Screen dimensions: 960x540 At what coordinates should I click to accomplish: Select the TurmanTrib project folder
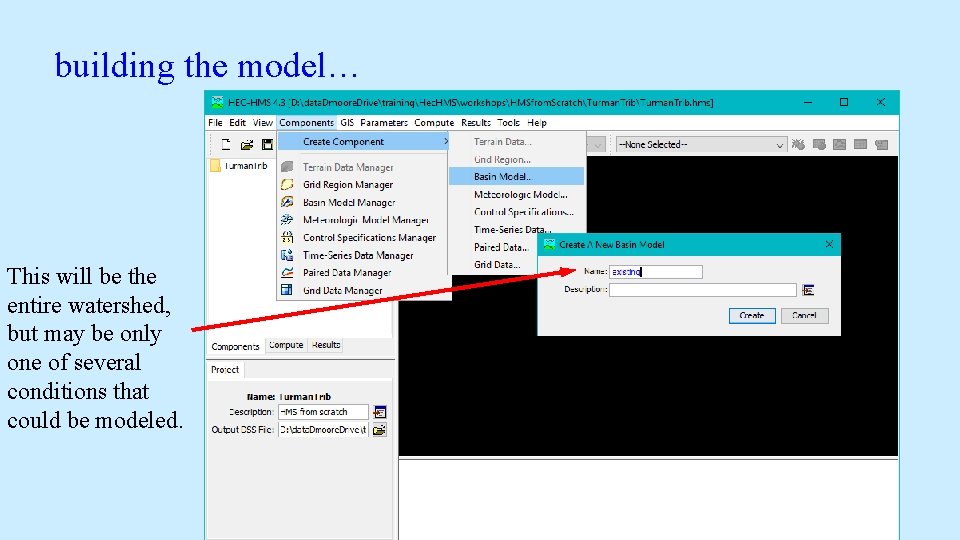[x=239, y=166]
